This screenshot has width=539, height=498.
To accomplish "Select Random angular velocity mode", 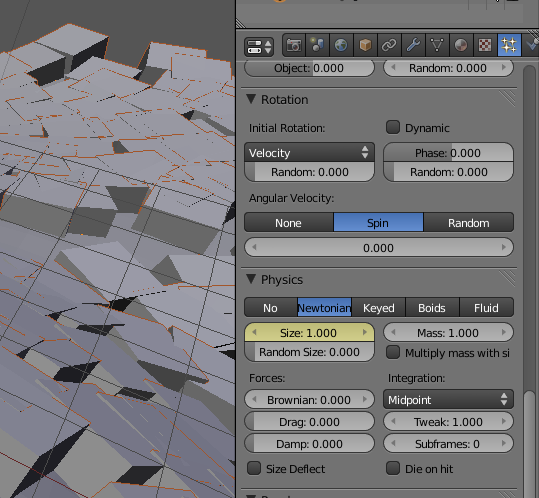I will (x=469, y=223).
